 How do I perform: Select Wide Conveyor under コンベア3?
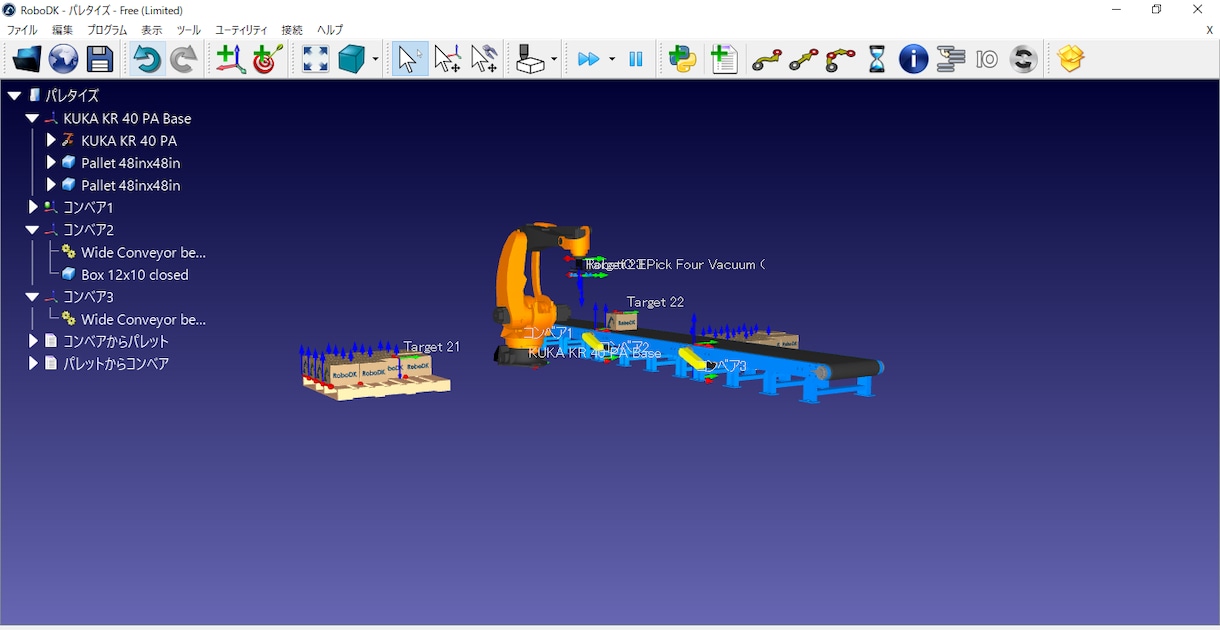pos(143,319)
